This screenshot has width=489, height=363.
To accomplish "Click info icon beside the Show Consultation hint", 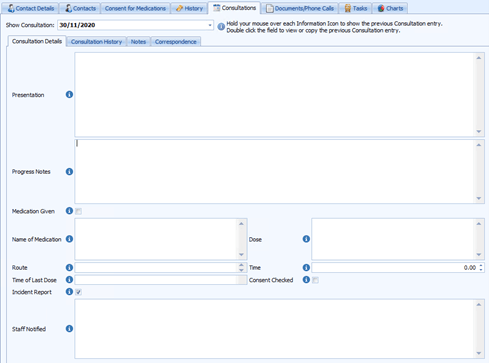I will tap(221, 27).
